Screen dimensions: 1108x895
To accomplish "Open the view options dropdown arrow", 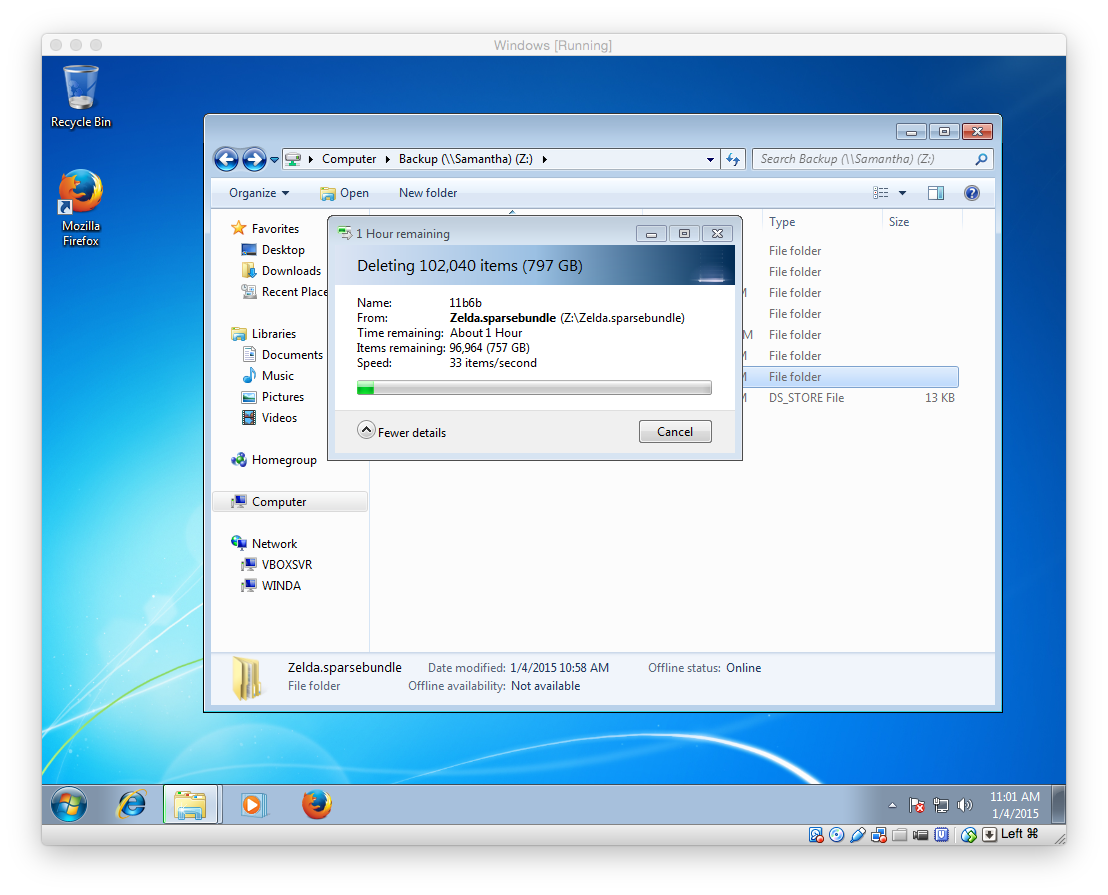I will tap(902, 193).
